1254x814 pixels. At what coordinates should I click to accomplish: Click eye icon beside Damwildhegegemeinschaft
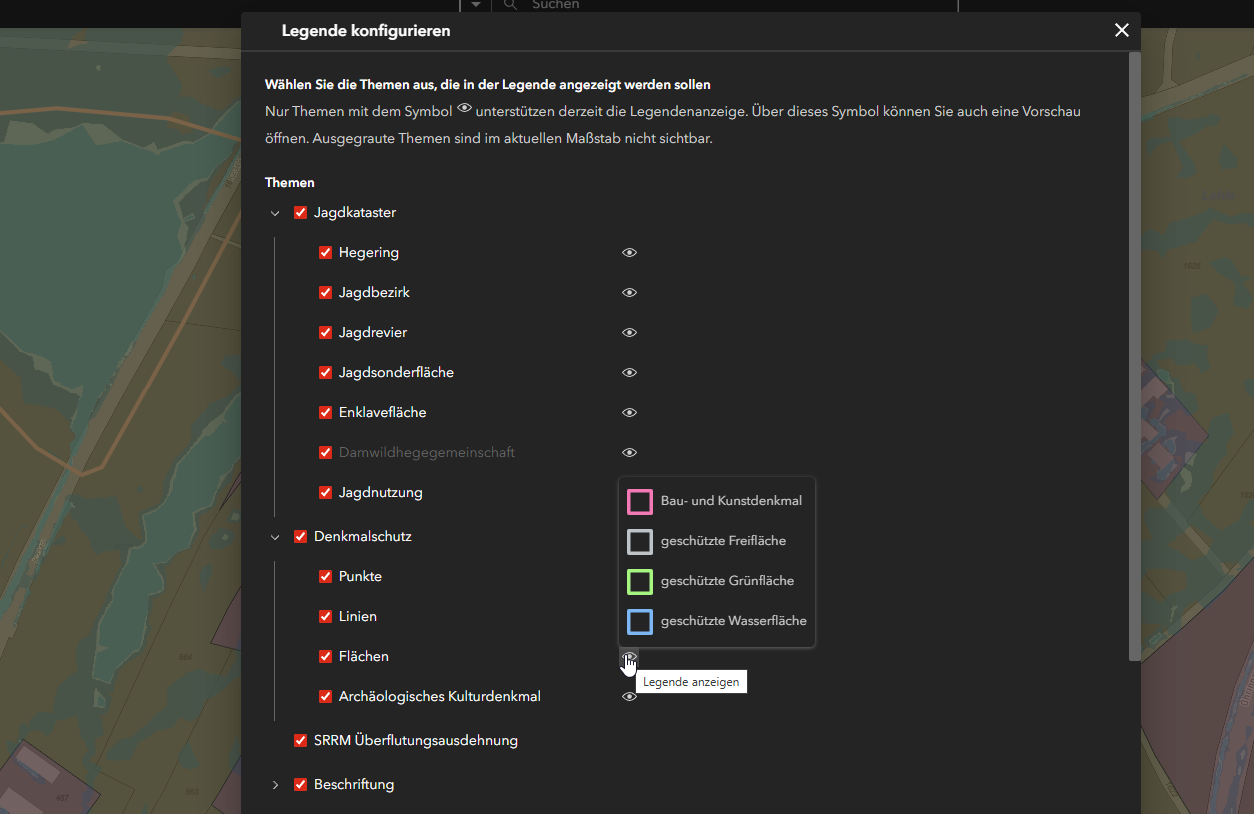click(629, 453)
